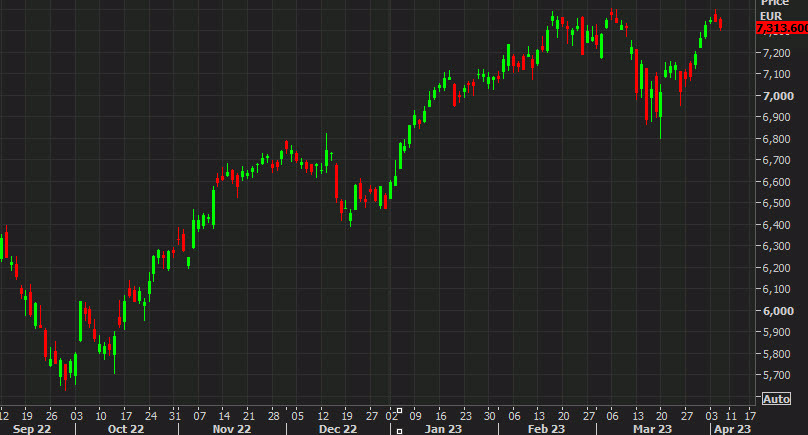This screenshot has width=808, height=435.
Task: Click the 6,300 price axis label
Action: point(777,246)
